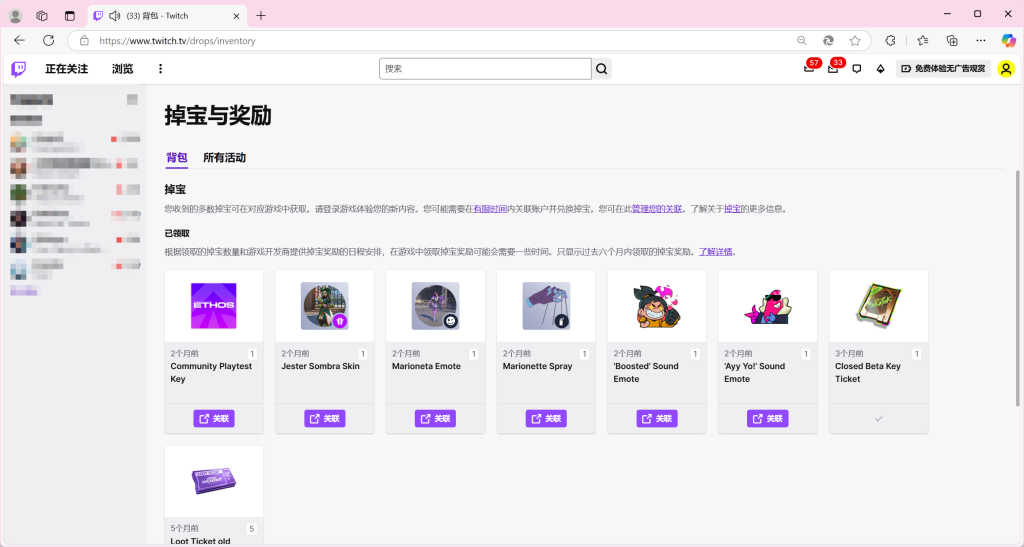Open 浏览 in the top nav
The image size is (1024, 547).
pyautogui.click(x=123, y=69)
